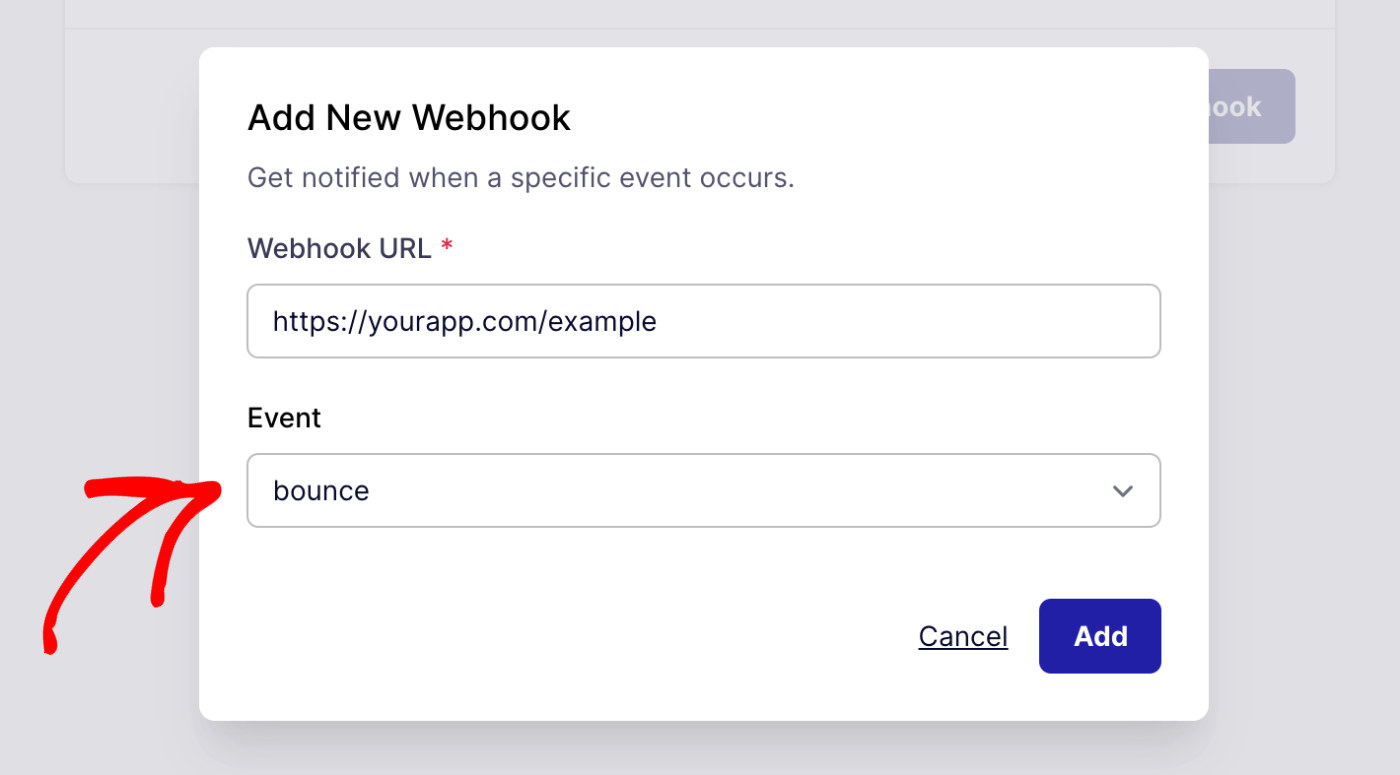Click the dimmed Webhook button behind the modal
The image size is (1400, 775).
point(1252,106)
